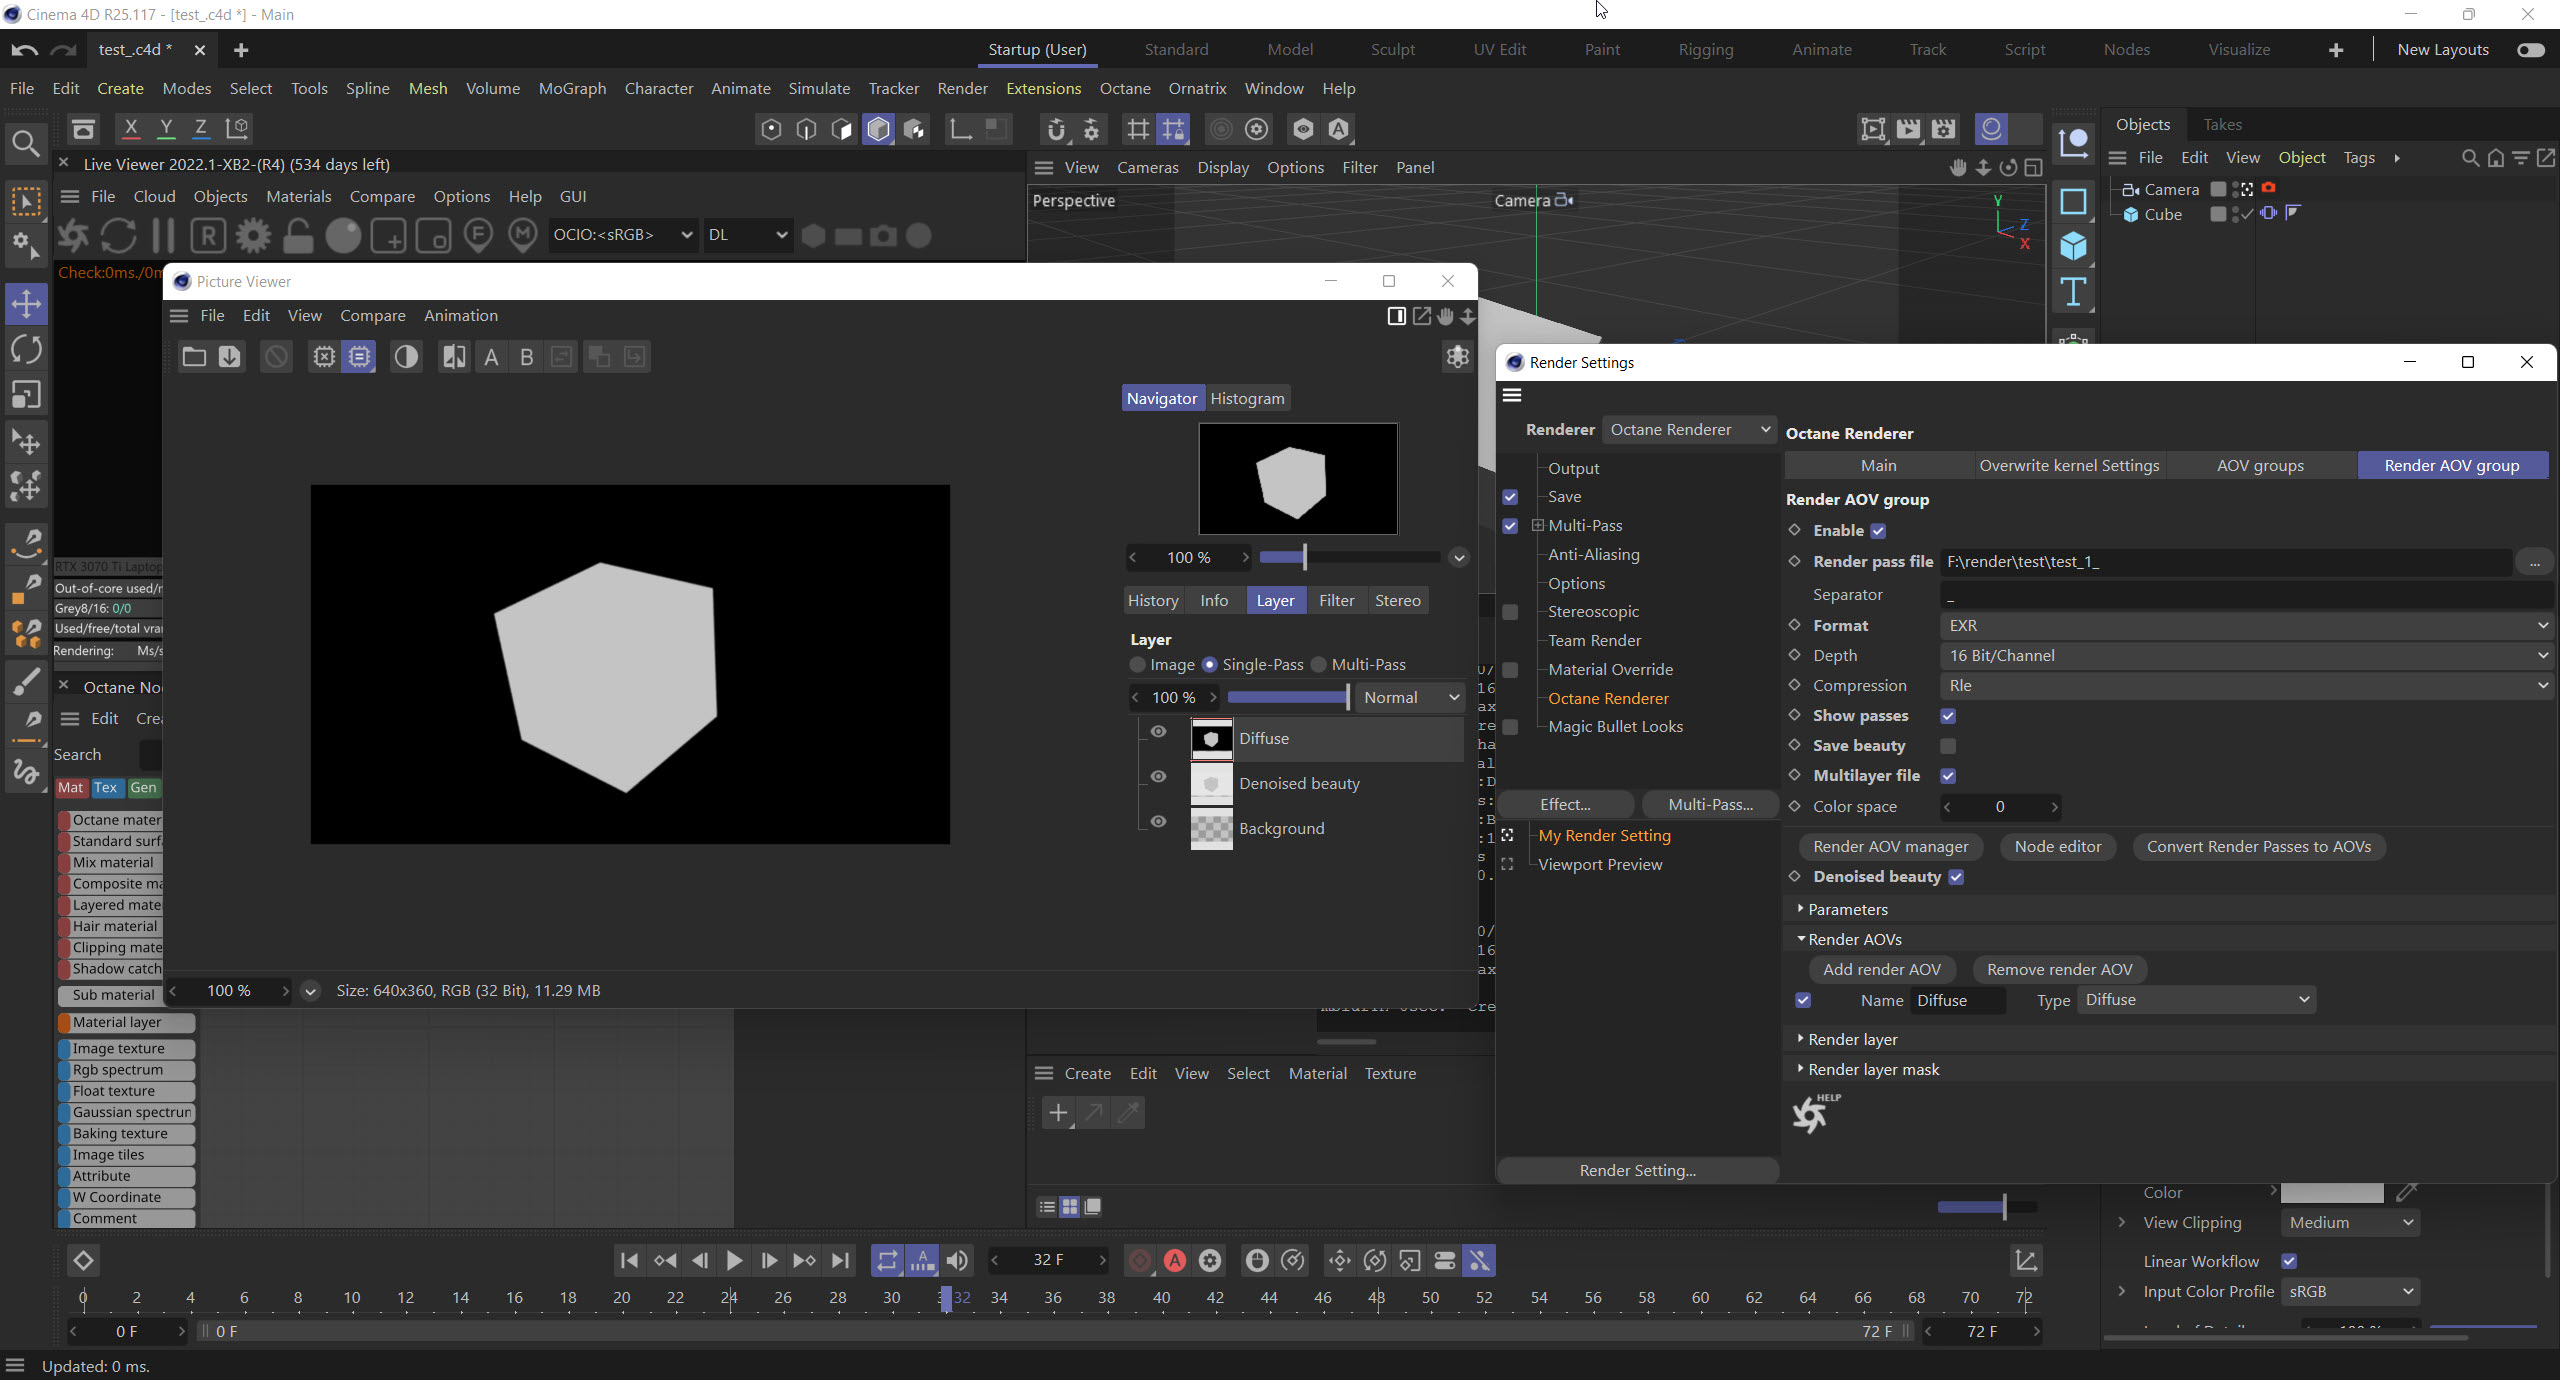Switch to the AOV groups tab
The height and width of the screenshot is (1380, 2560).
[2259, 466]
